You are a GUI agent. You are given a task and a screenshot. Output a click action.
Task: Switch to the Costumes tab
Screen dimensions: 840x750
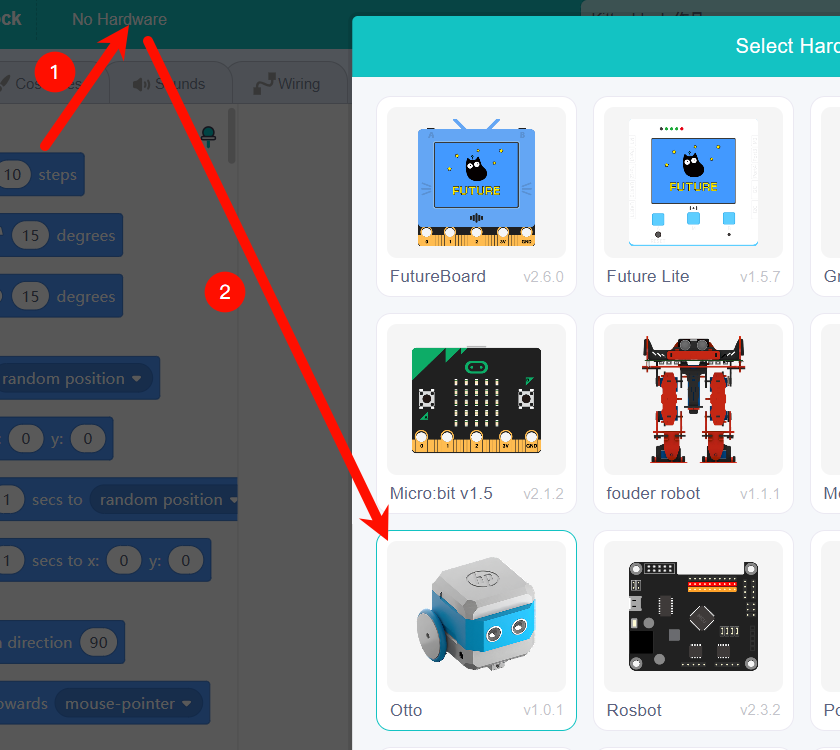click(45, 84)
